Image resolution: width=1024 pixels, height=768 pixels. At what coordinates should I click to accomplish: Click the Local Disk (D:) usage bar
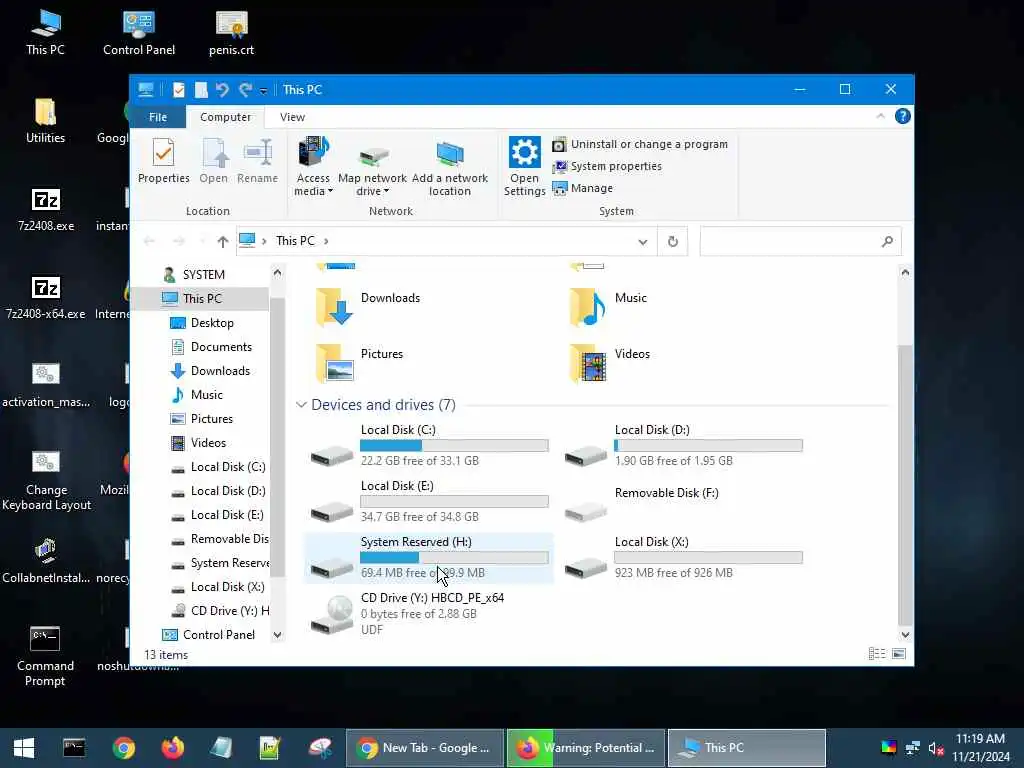[x=708, y=446]
